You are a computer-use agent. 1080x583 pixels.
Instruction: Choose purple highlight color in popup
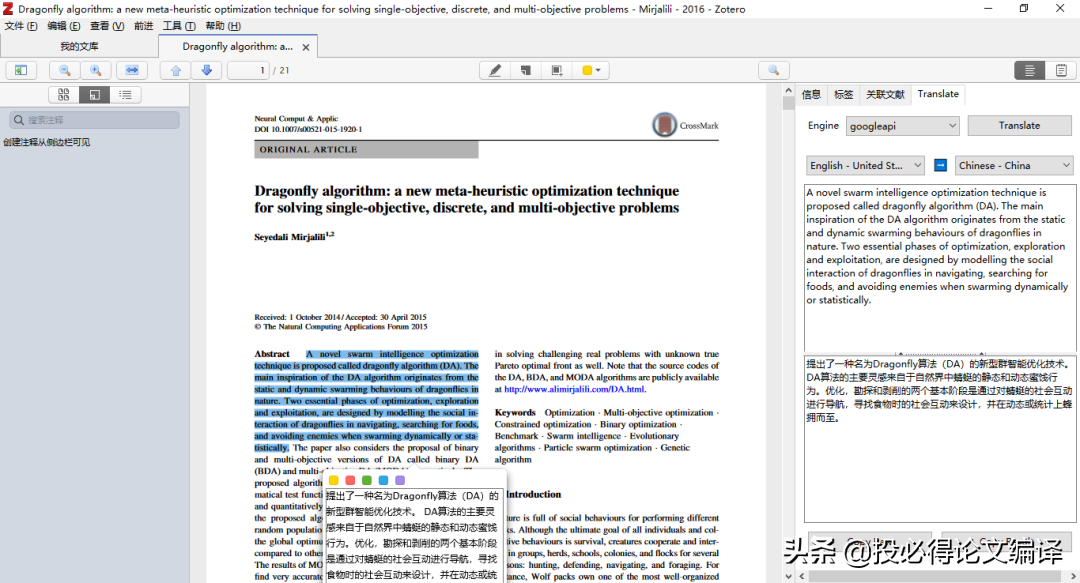pos(400,480)
